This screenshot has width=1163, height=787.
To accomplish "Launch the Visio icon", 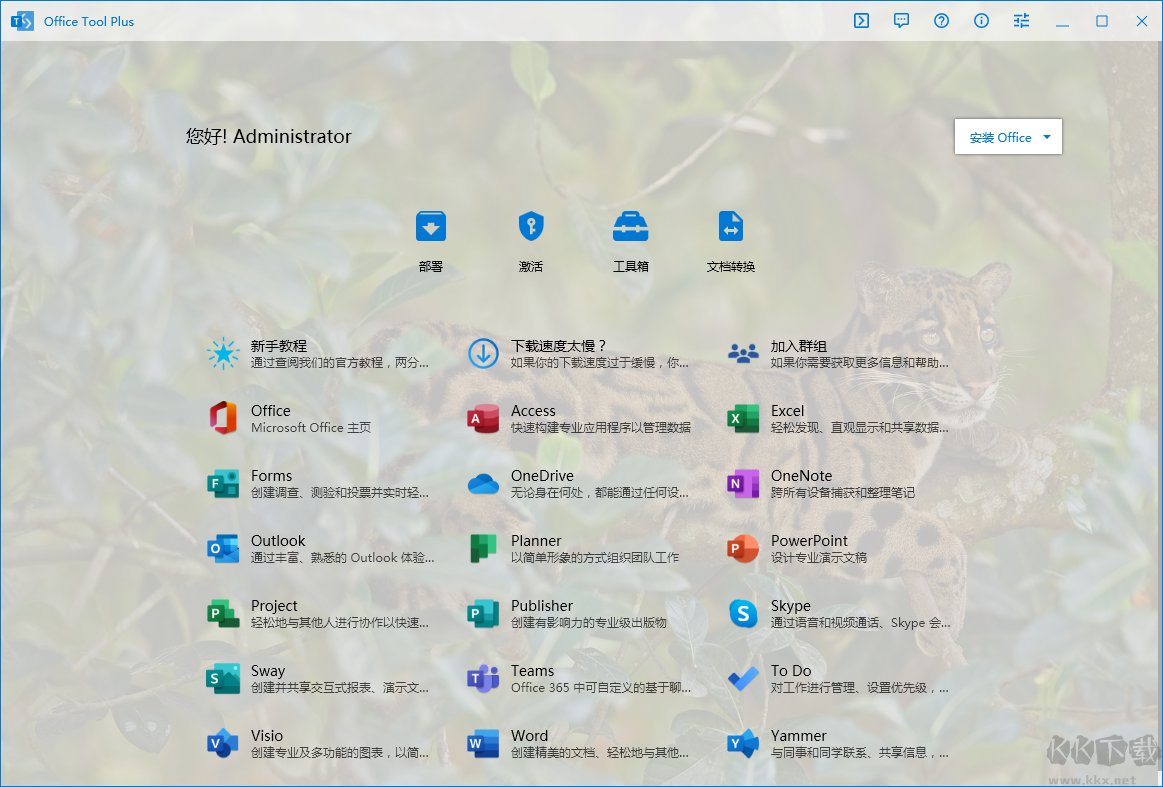I will 223,744.
